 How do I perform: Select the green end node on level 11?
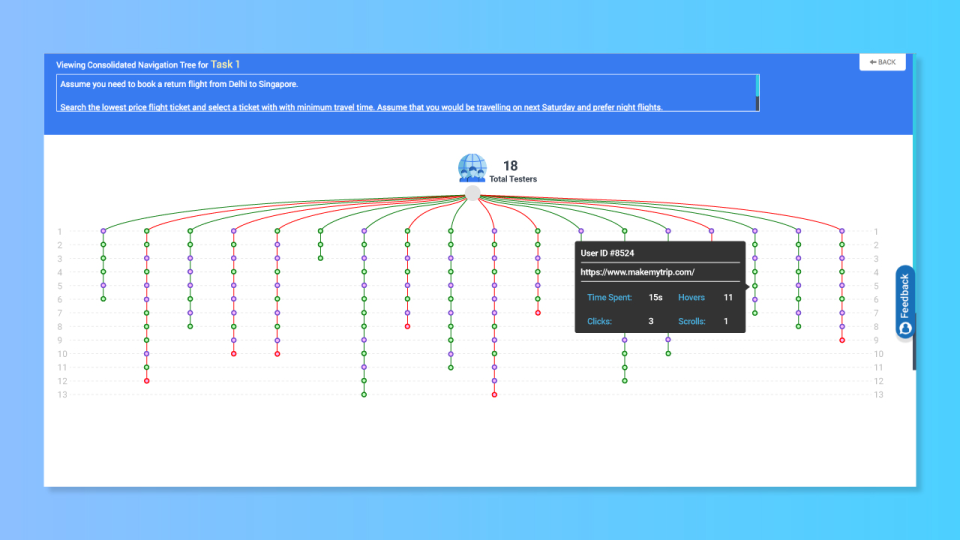tap(451, 367)
